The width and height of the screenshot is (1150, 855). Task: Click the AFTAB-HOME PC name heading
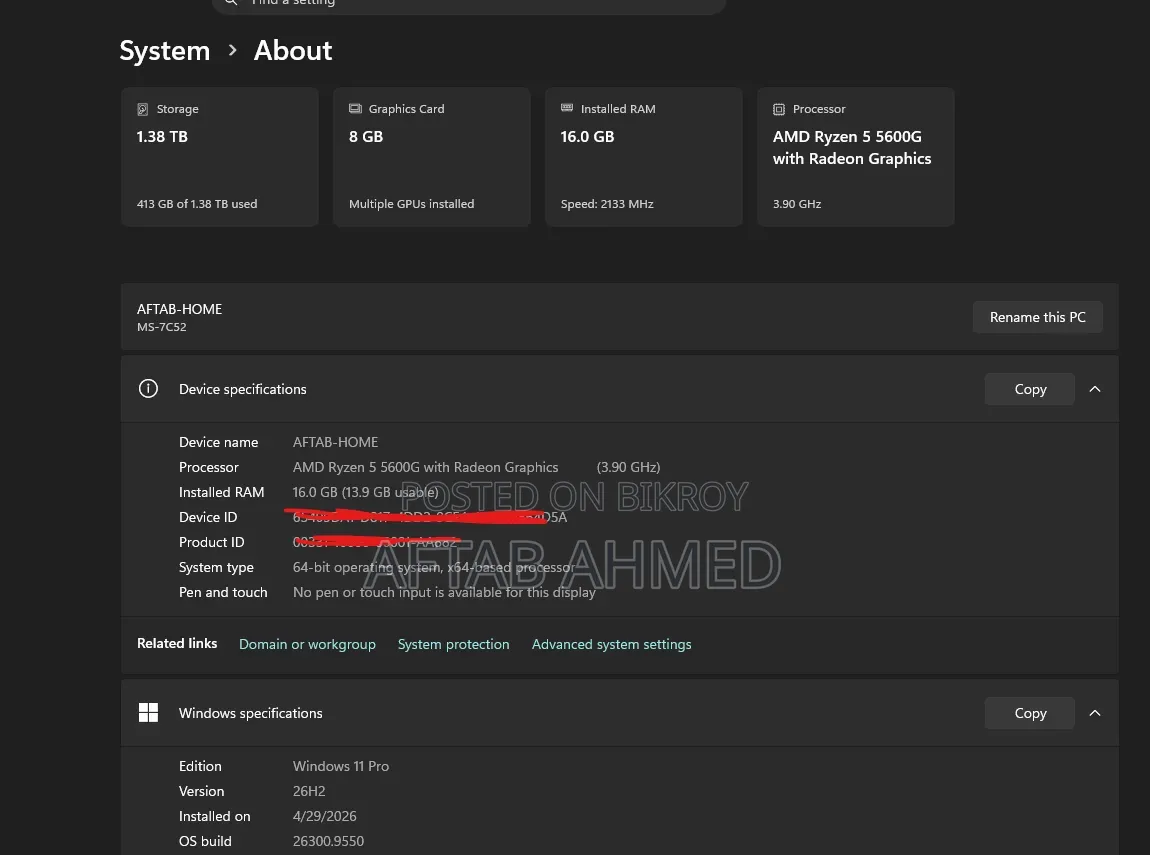point(180,309)
